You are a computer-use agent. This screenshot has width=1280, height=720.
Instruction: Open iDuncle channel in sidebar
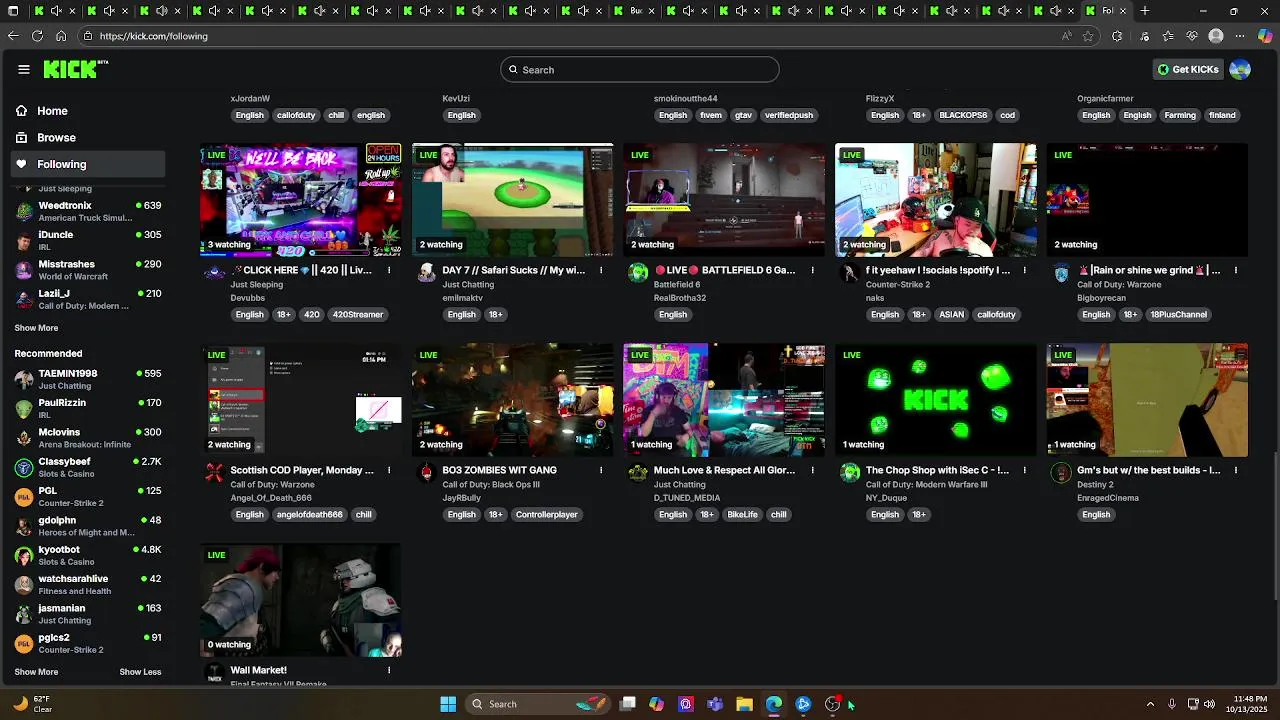(88, 240)
